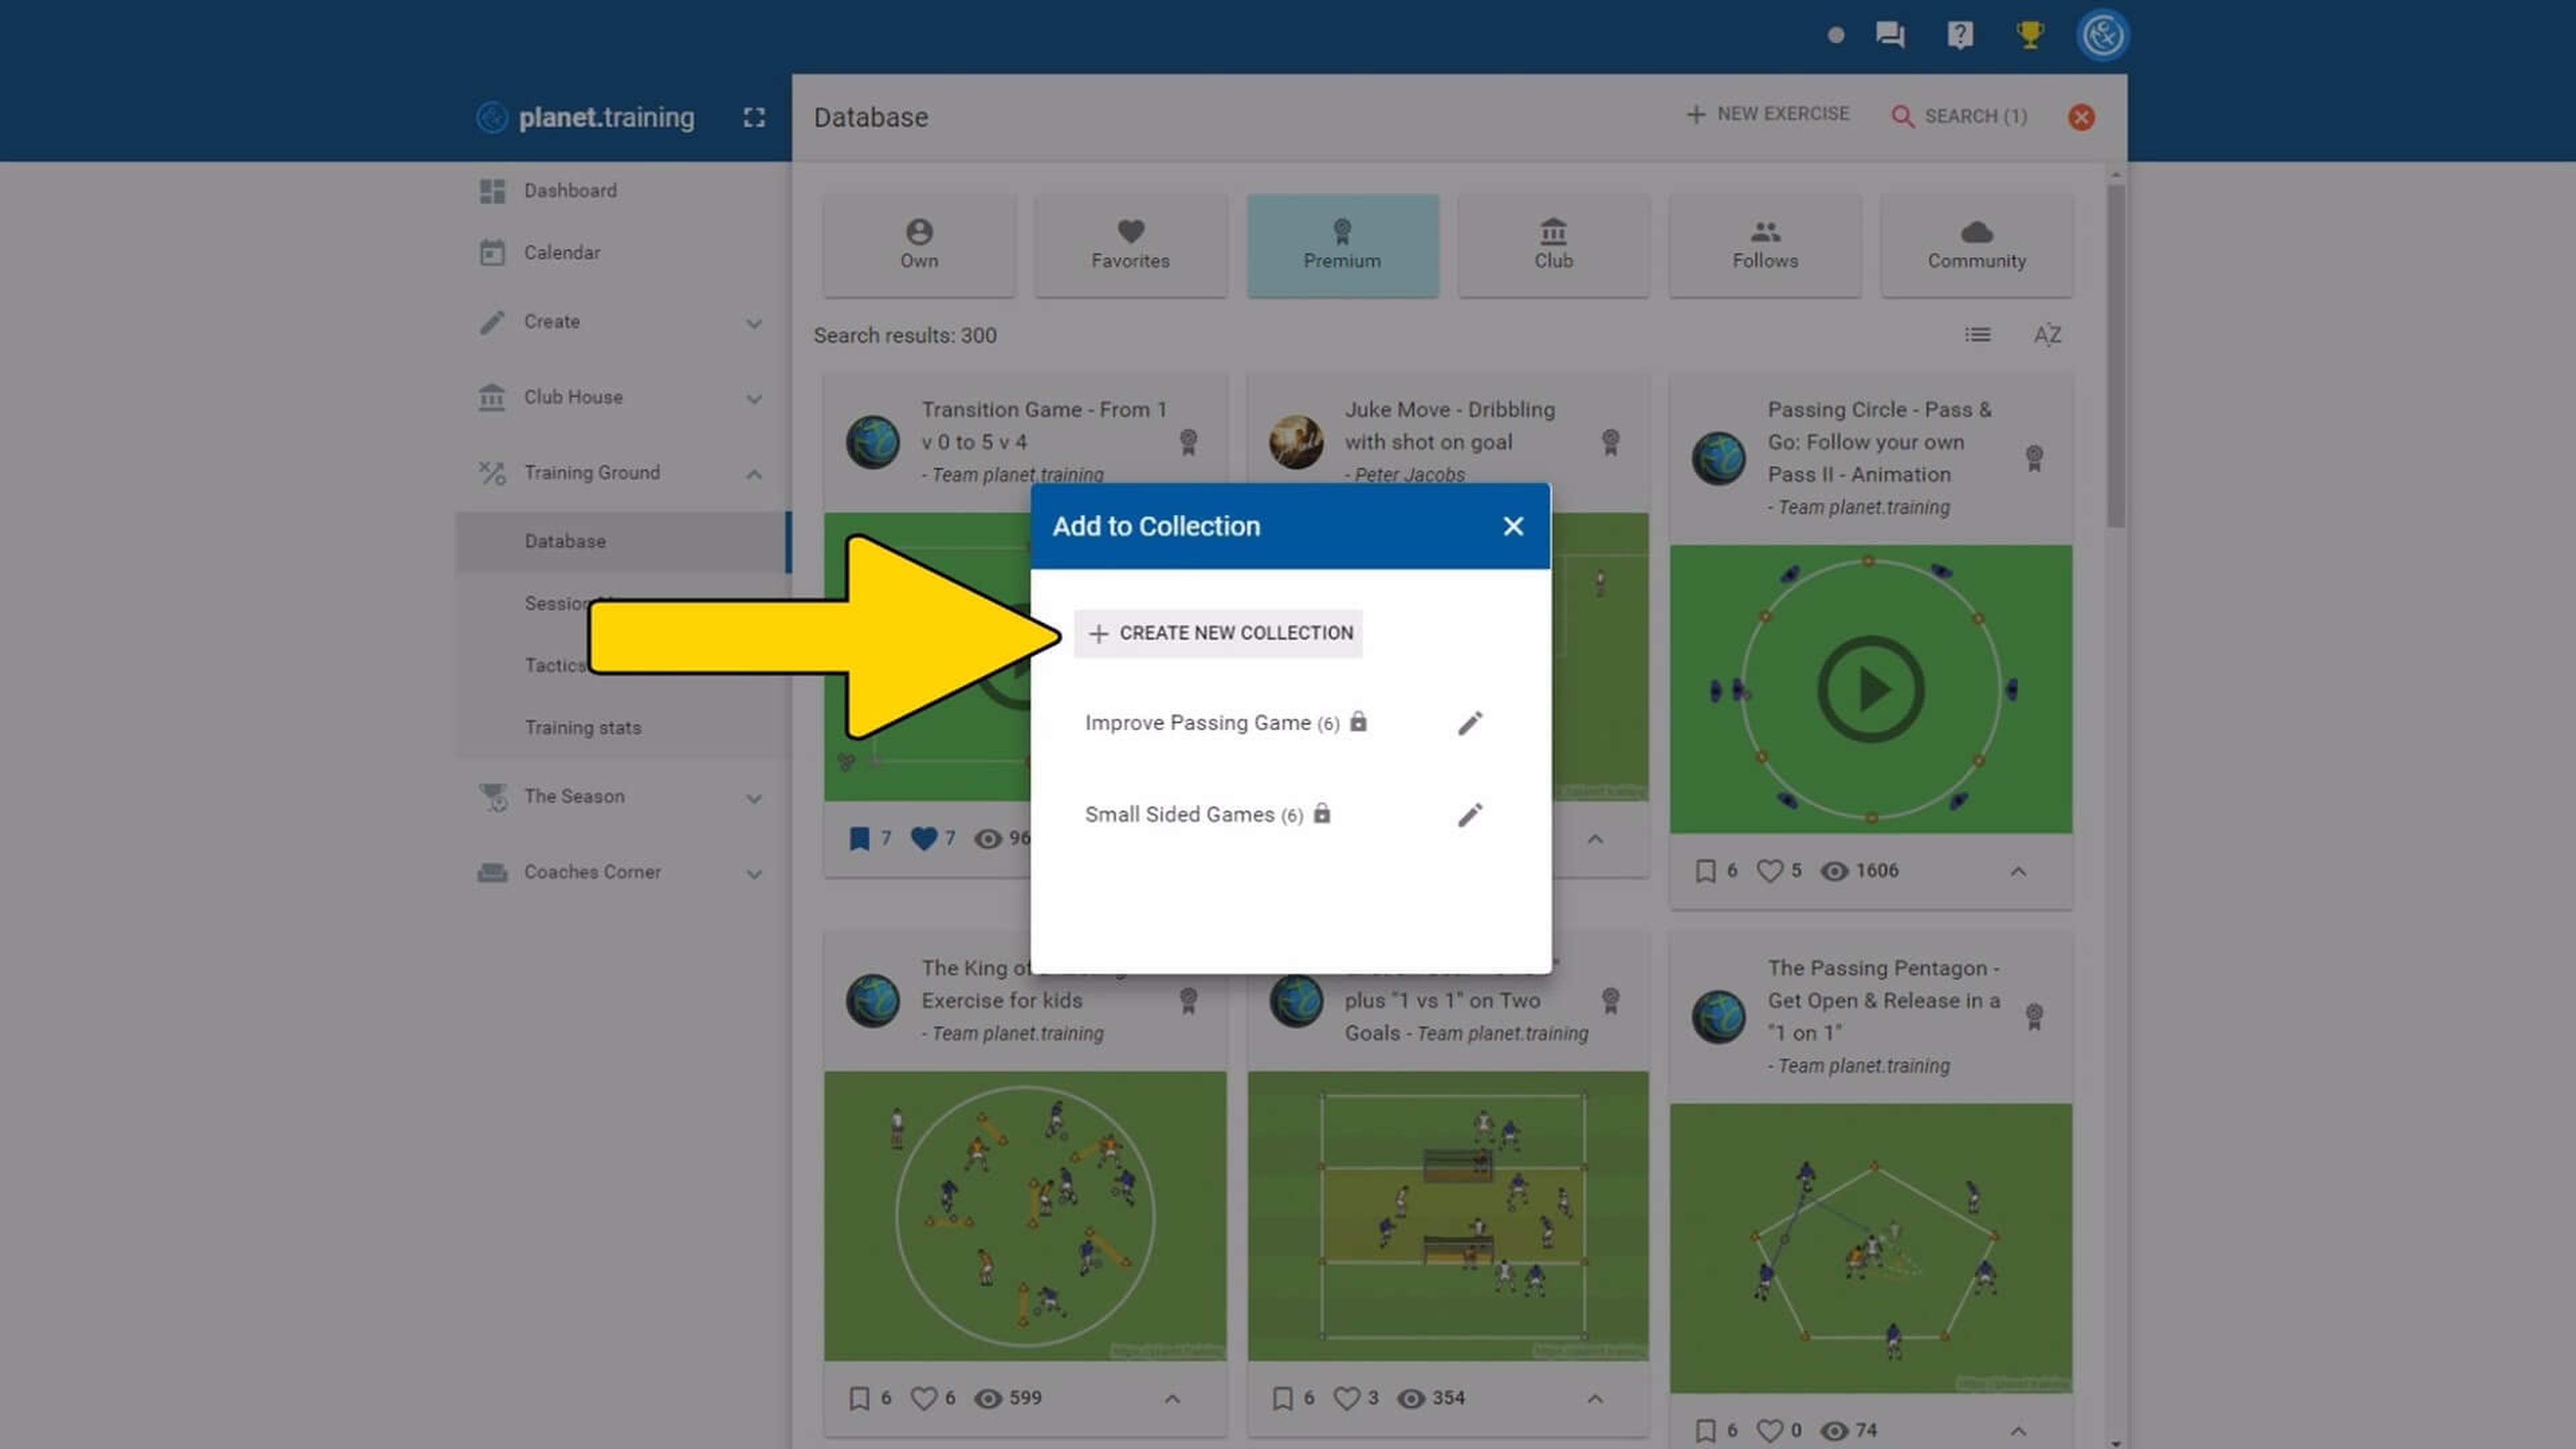Edit the Improve Passing Game collection

click(x=1470, y=723)
